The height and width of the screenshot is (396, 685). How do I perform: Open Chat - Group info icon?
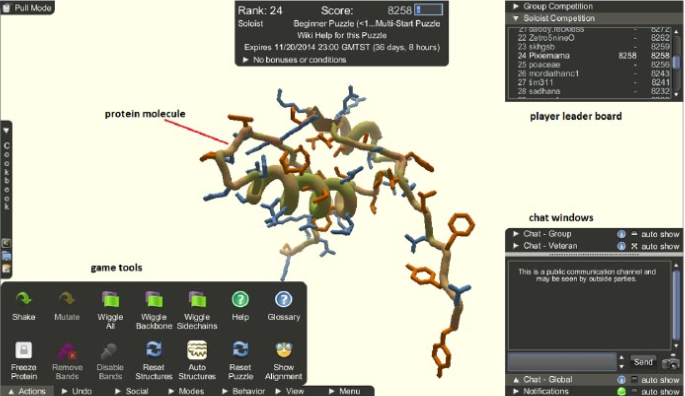pos(621,234)
